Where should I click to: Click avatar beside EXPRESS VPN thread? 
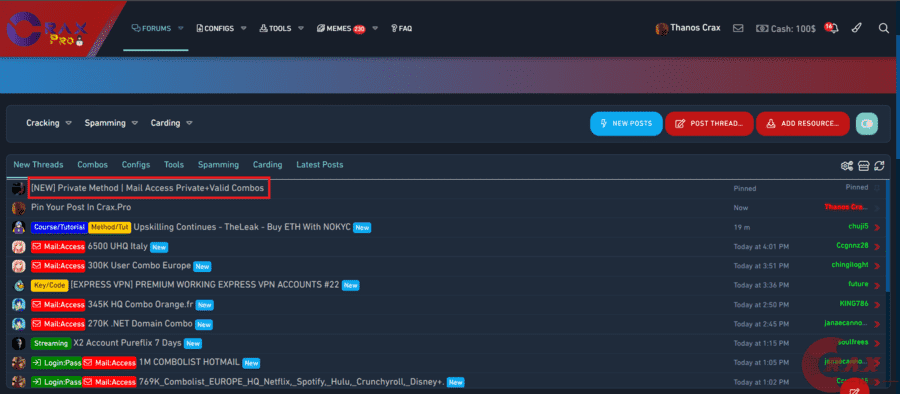click(18, 285)
